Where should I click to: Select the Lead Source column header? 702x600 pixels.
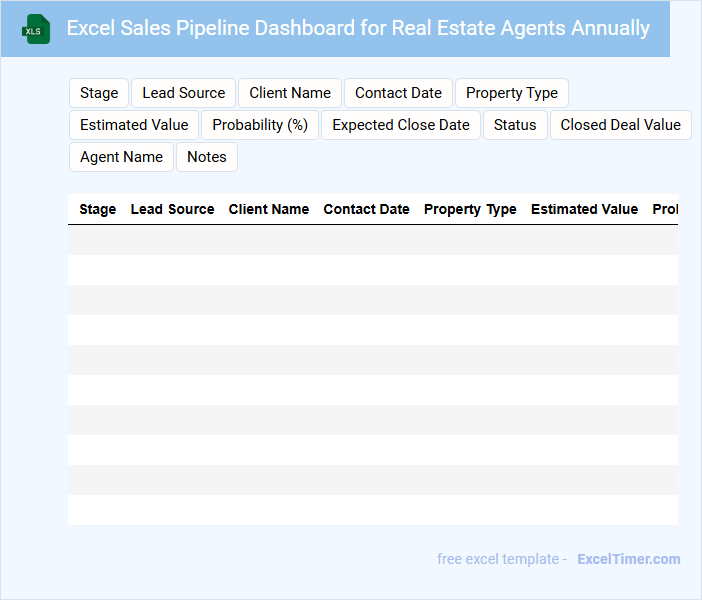click(172, 209)
